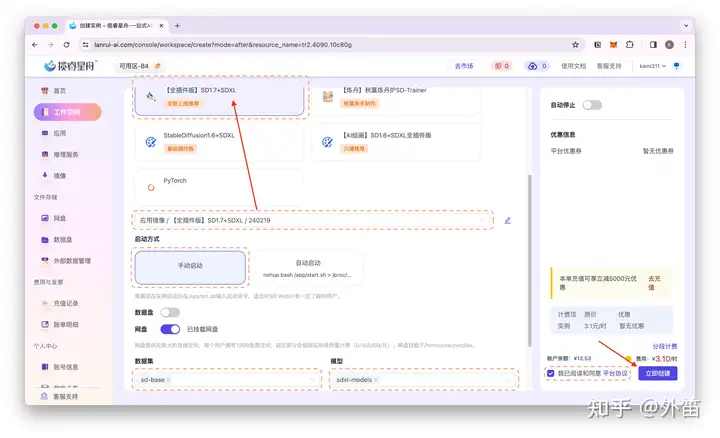Toggle the browser side panel icon

pyautogui.click(x=653, y=45)
